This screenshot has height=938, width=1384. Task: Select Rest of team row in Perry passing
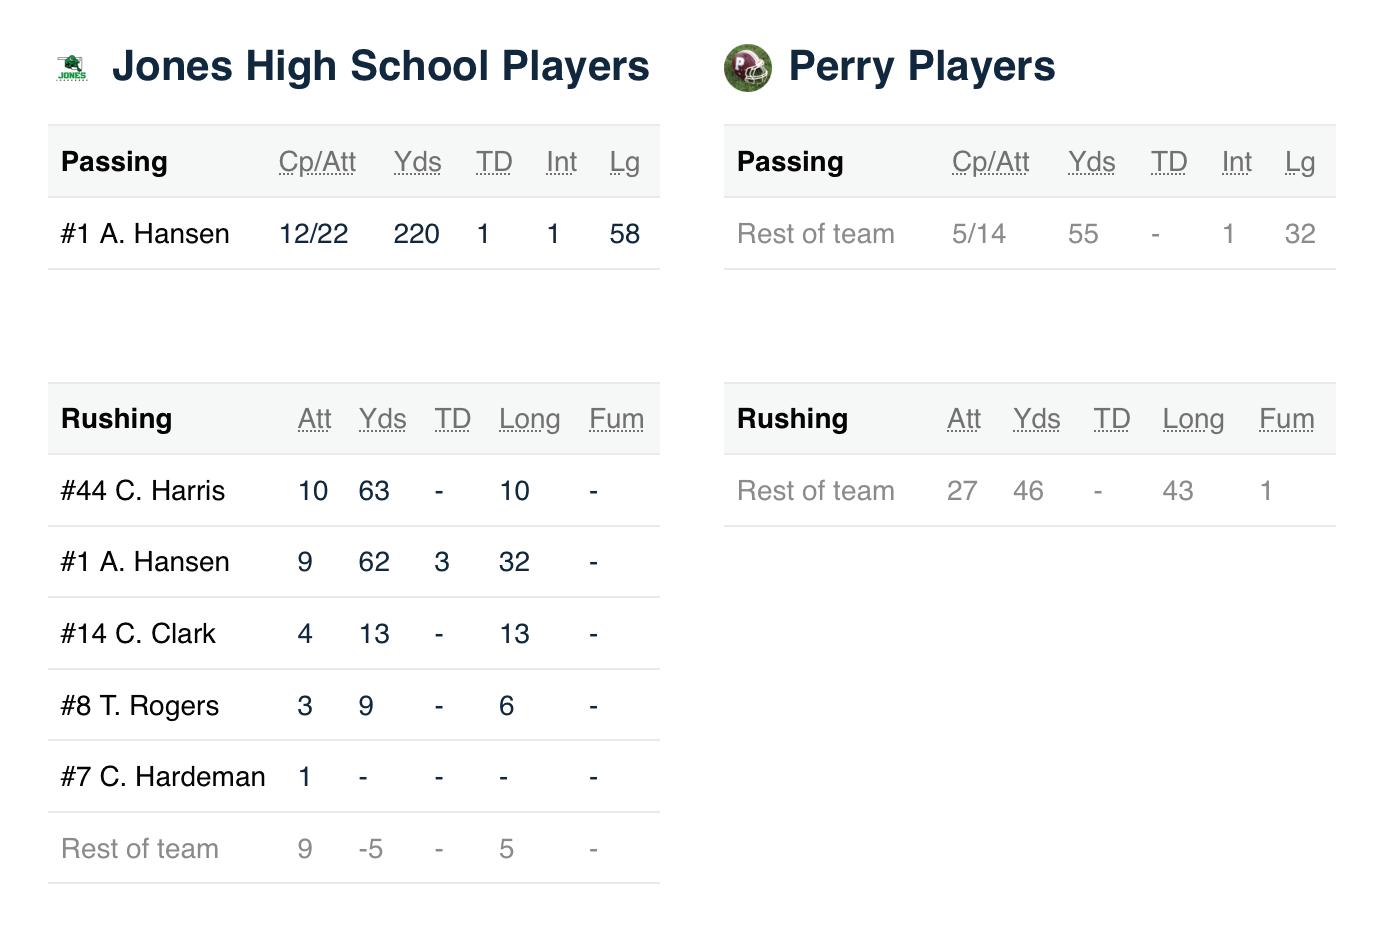pyautogui.click(x=816, y=234)
